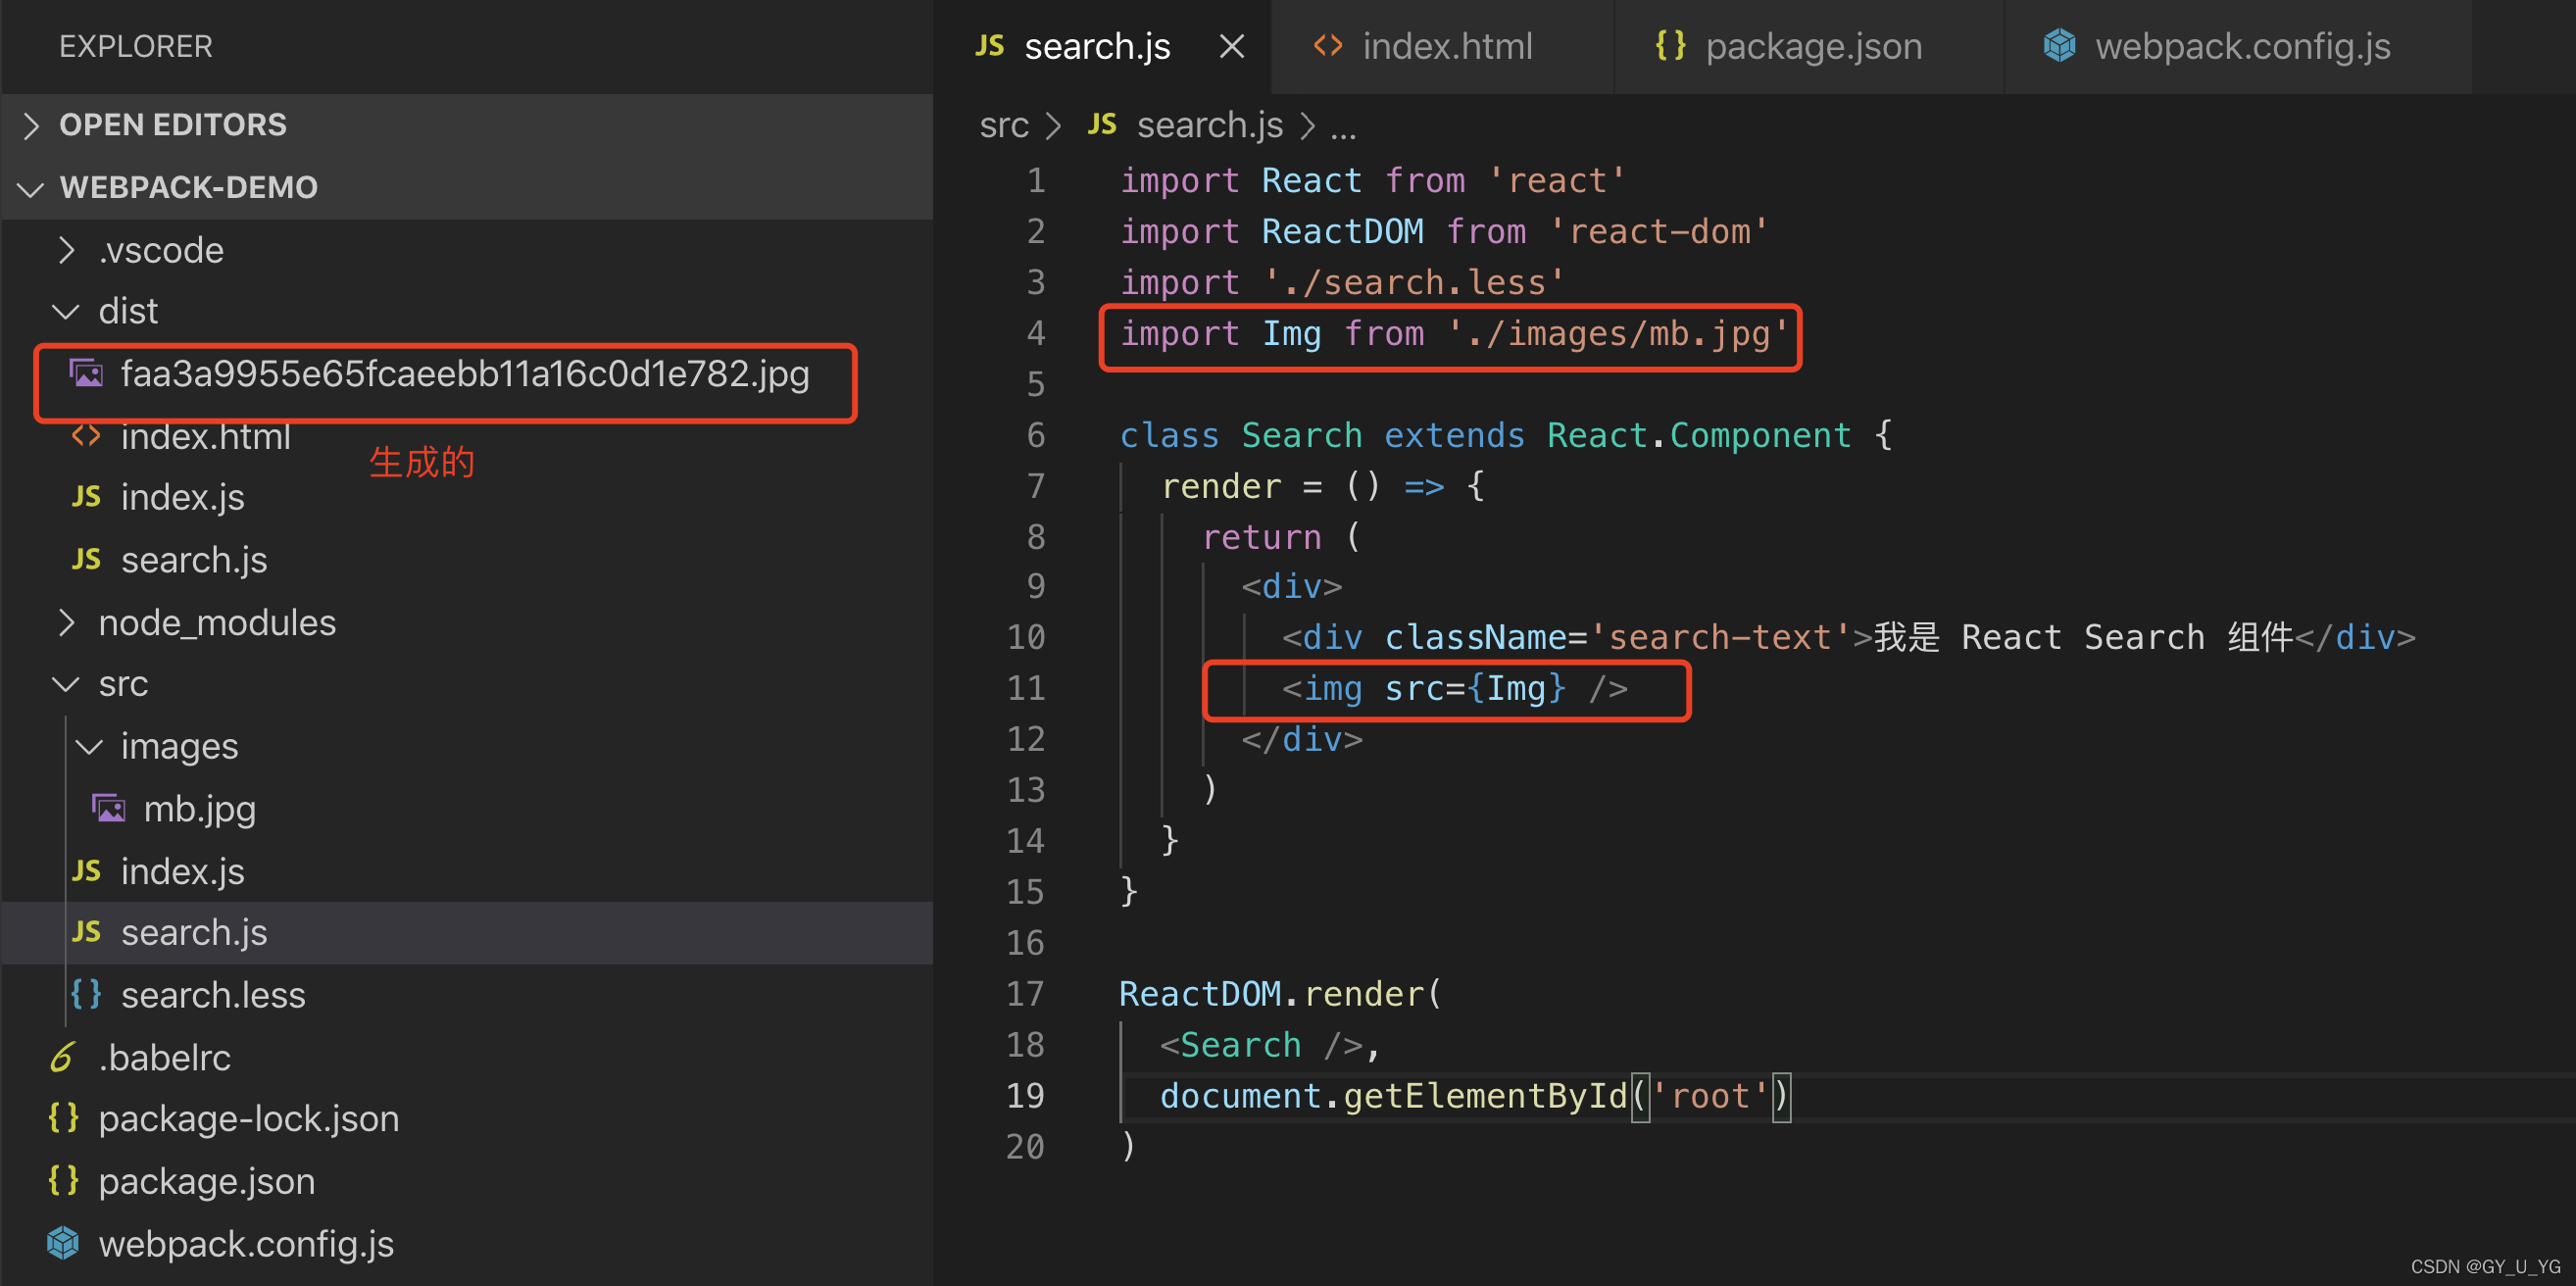Viewport: 2576px width, 1286px height.
Task: Click the HTML icon on index.html tab
Action: tap(1328, 45)
